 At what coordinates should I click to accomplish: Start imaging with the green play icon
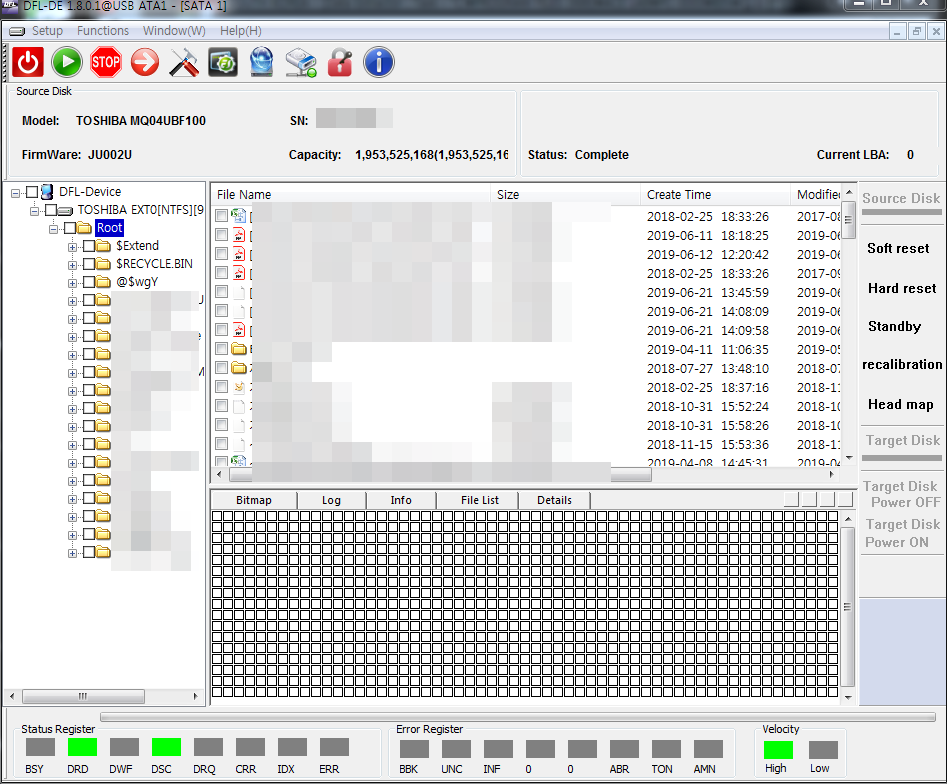pos(66,62)
